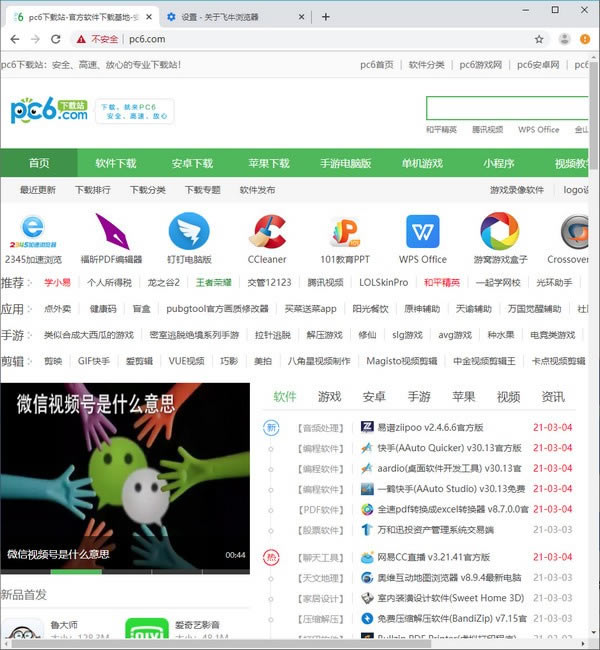Click the BandiZip list entry icon
The width and height of the screenshot is (600, 650).
pos(367,618)
